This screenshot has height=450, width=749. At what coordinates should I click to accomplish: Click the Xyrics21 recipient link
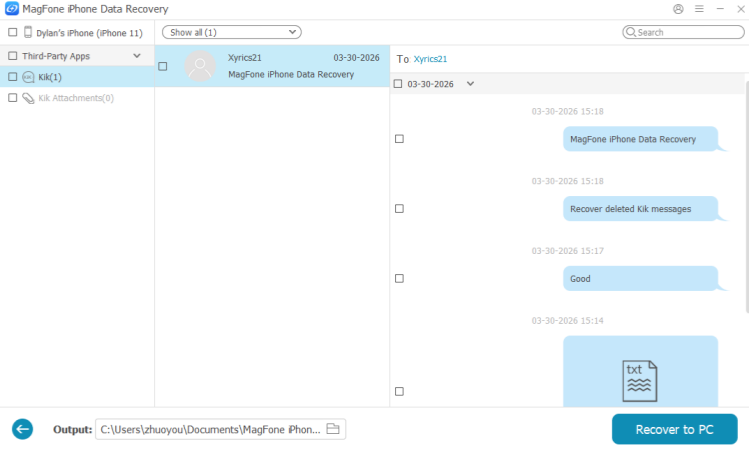430,59
